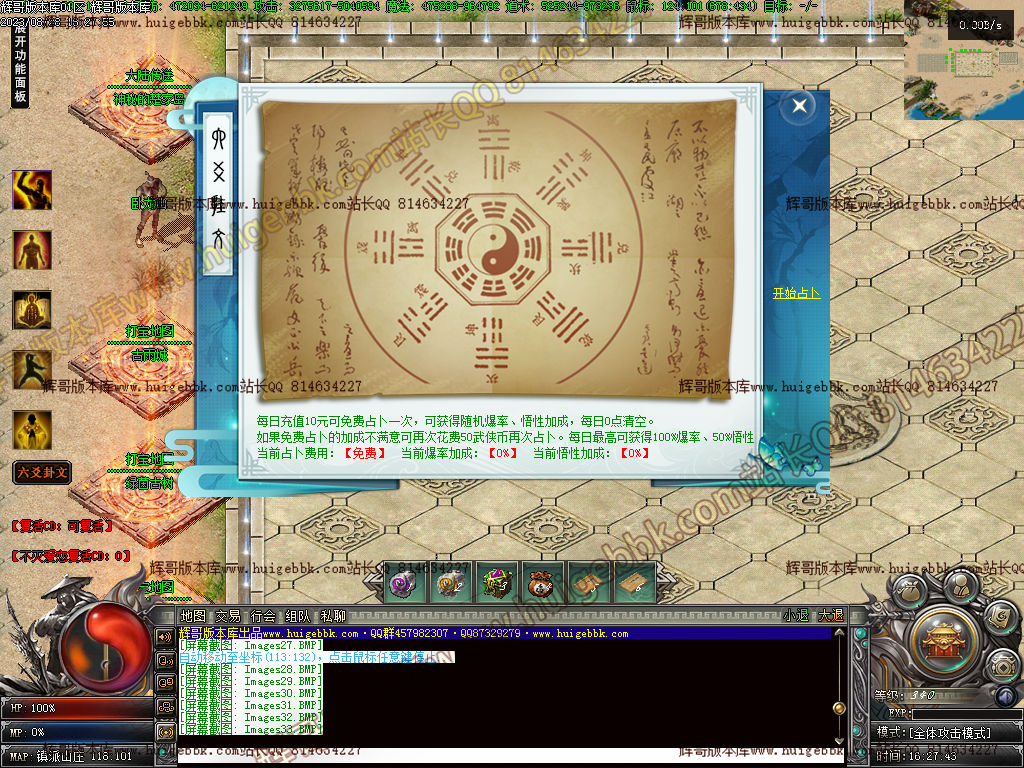Use folded paper item in quick slot 6
Image resolution: width=1024 pixels, height=768 pixels.
(634, 583)
